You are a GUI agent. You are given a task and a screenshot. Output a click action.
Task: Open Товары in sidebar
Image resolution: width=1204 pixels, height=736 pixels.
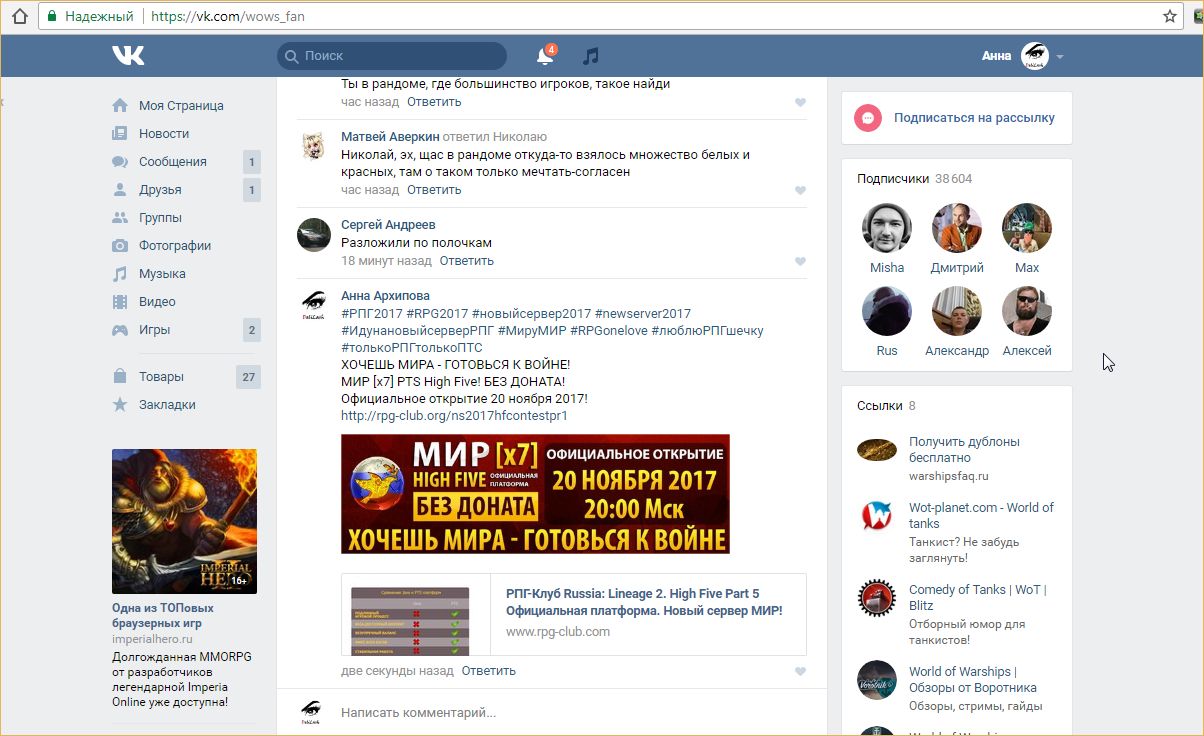(x=161, y=377)
